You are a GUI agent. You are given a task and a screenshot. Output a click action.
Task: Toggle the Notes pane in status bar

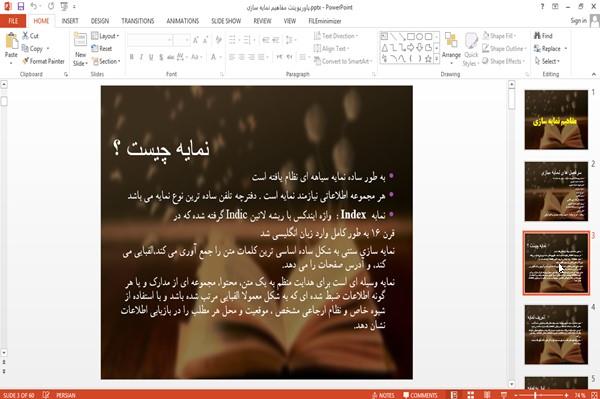click(x=383, y=395)
